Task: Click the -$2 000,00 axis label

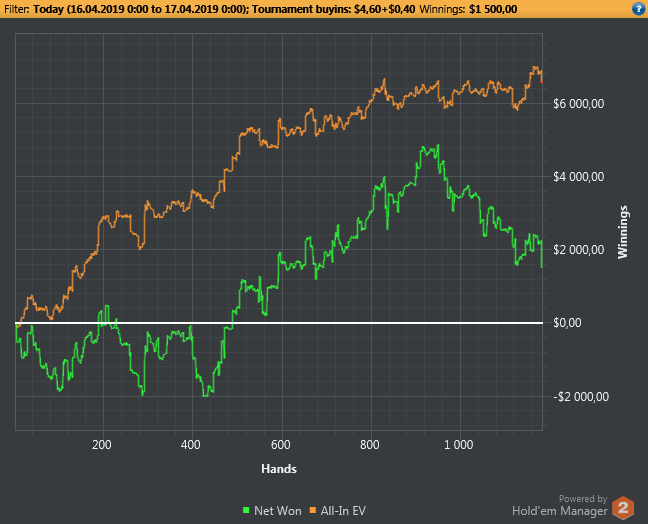Action: coord(581,397)
